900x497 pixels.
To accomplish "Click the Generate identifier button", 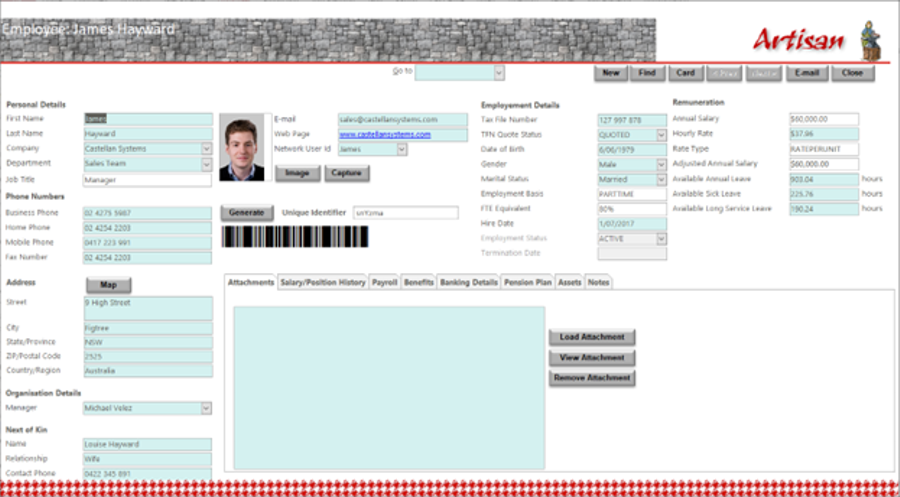I will [x=247, y=212].
